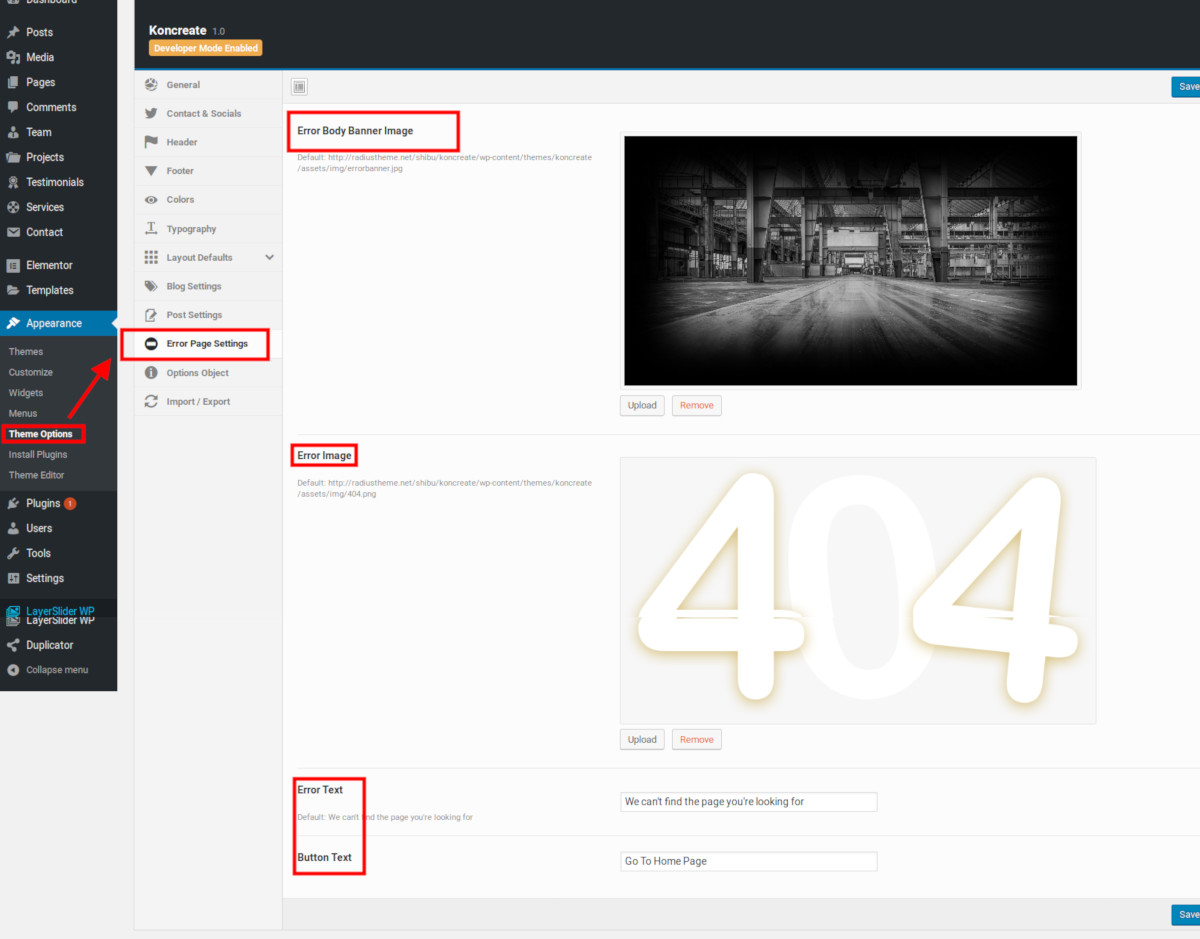Open Error Page Settings tab
Viewport: 1200px width, 939px height.
(208, 344)
